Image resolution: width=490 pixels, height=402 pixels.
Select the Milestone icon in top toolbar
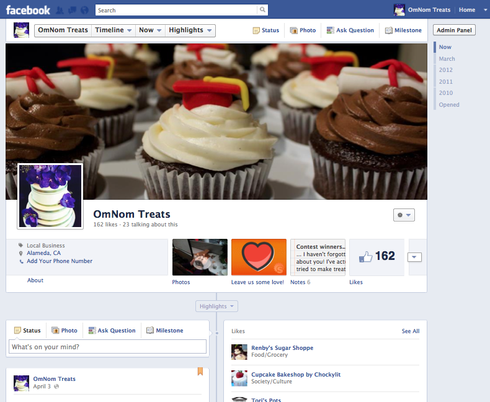tap(389, 30)
